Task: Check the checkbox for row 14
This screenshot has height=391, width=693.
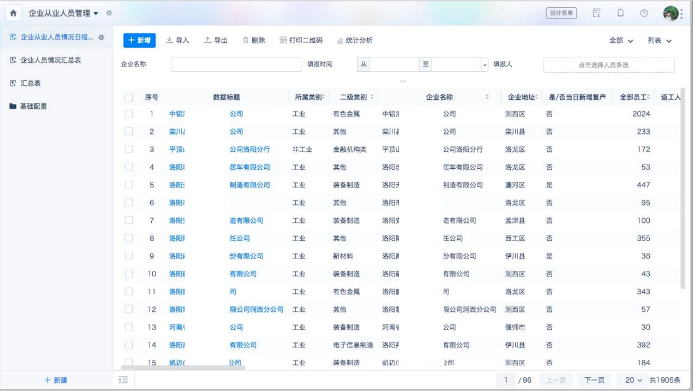Action: pyautogui.click(x=129, y=345)
